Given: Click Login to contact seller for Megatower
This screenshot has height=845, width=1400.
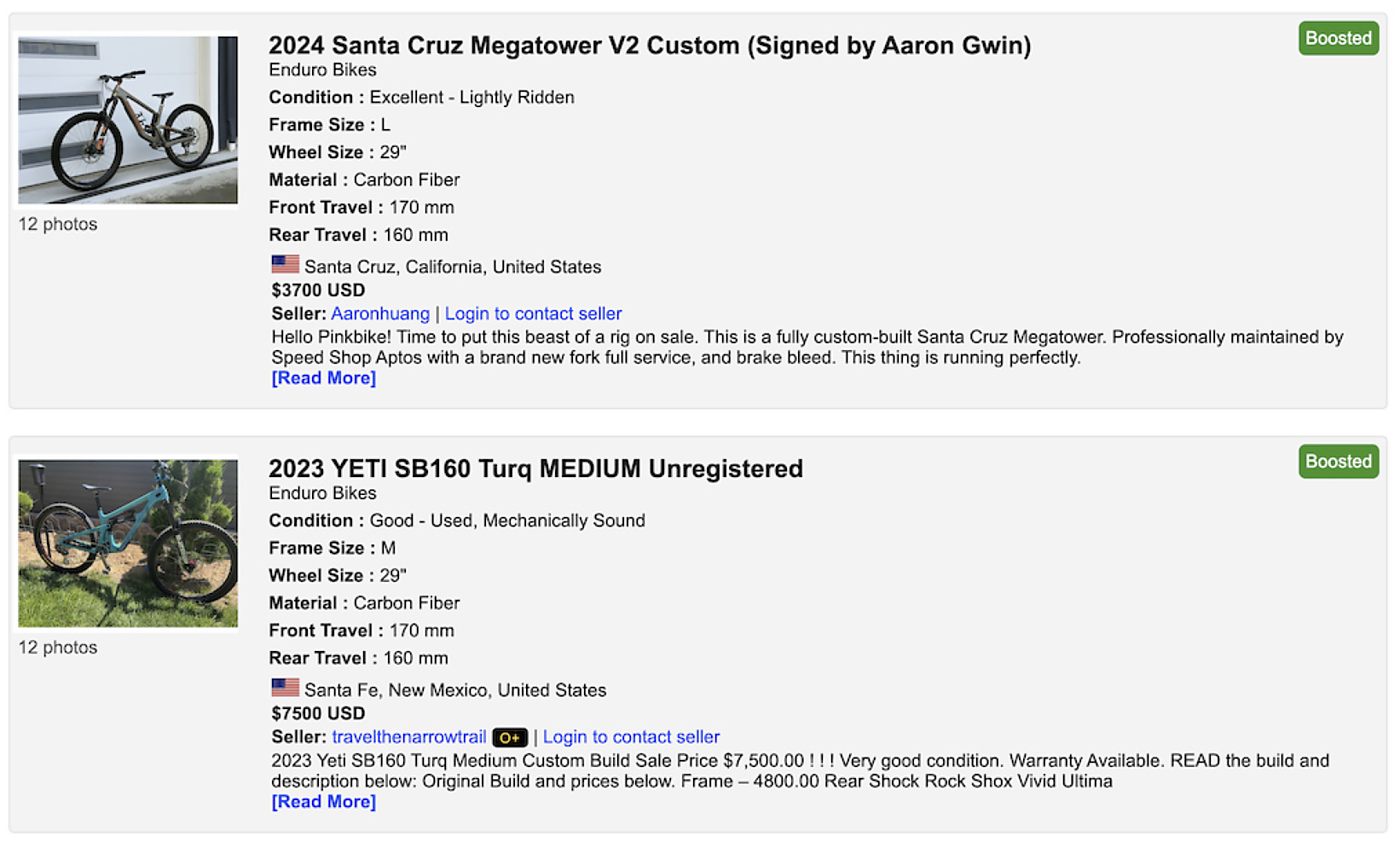Looking at the screenshot, I should pos(533,314).
